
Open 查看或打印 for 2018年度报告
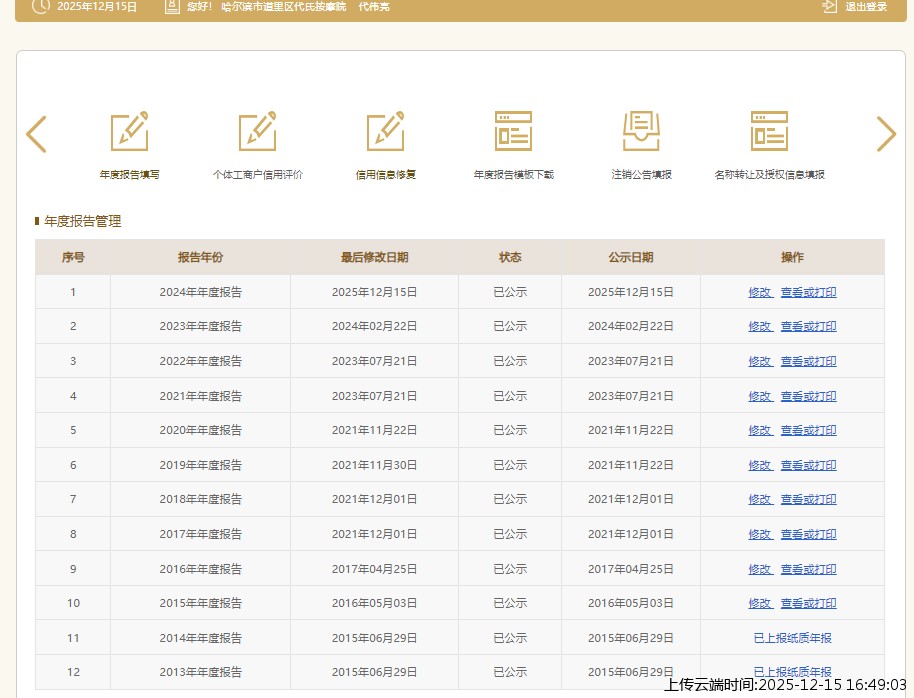click(808, 500)
